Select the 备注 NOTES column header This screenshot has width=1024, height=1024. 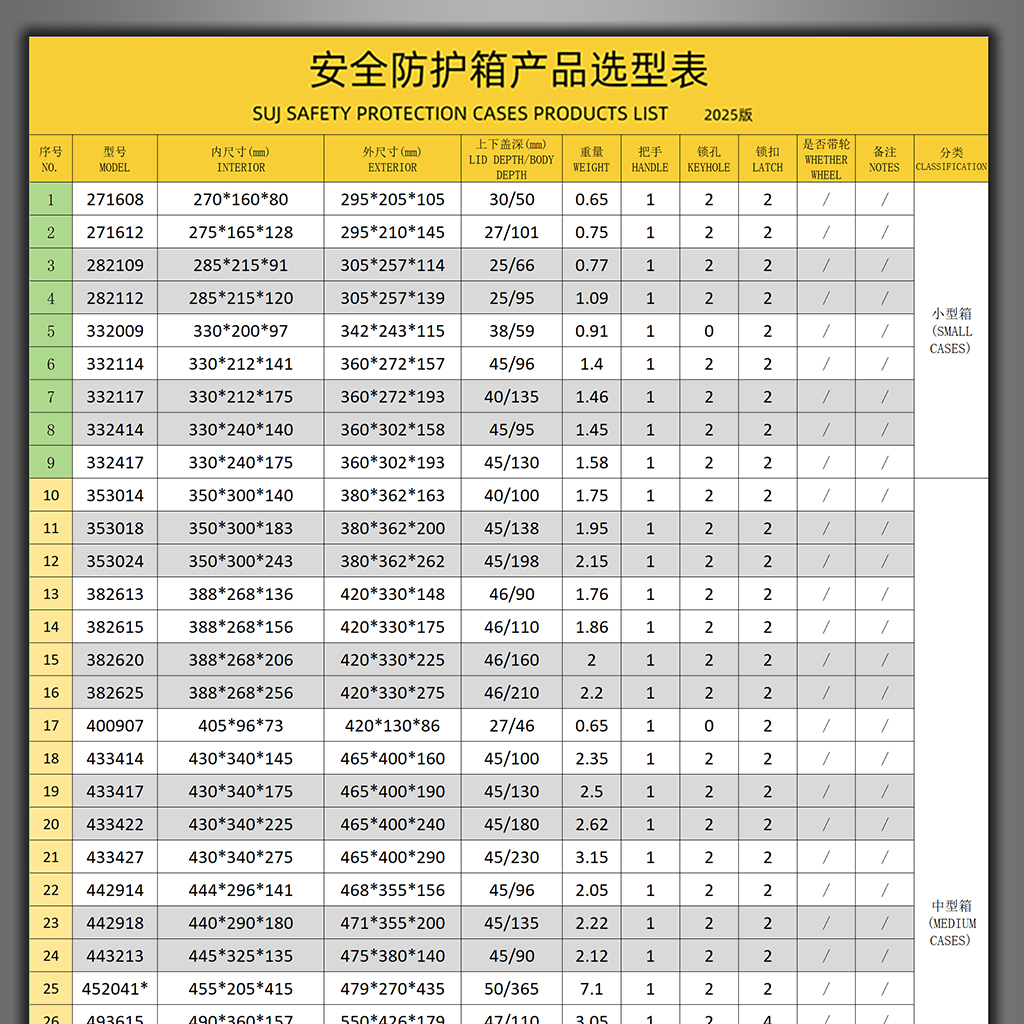coord(885,159)
